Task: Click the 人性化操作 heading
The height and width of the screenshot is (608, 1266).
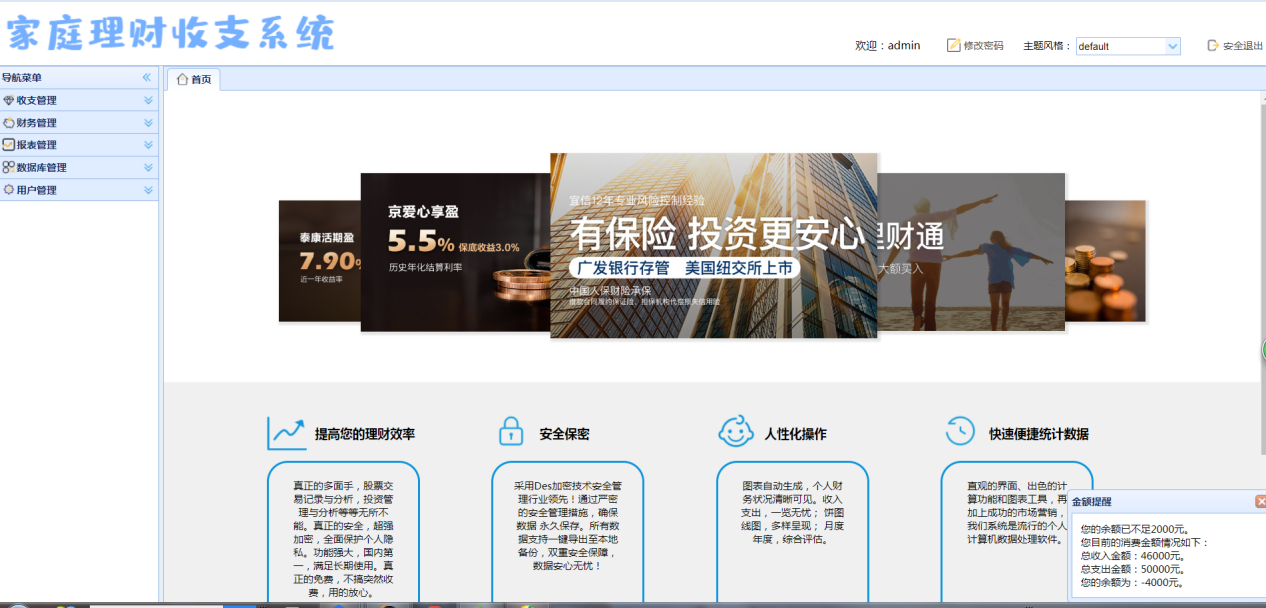Action: (796, 434)
